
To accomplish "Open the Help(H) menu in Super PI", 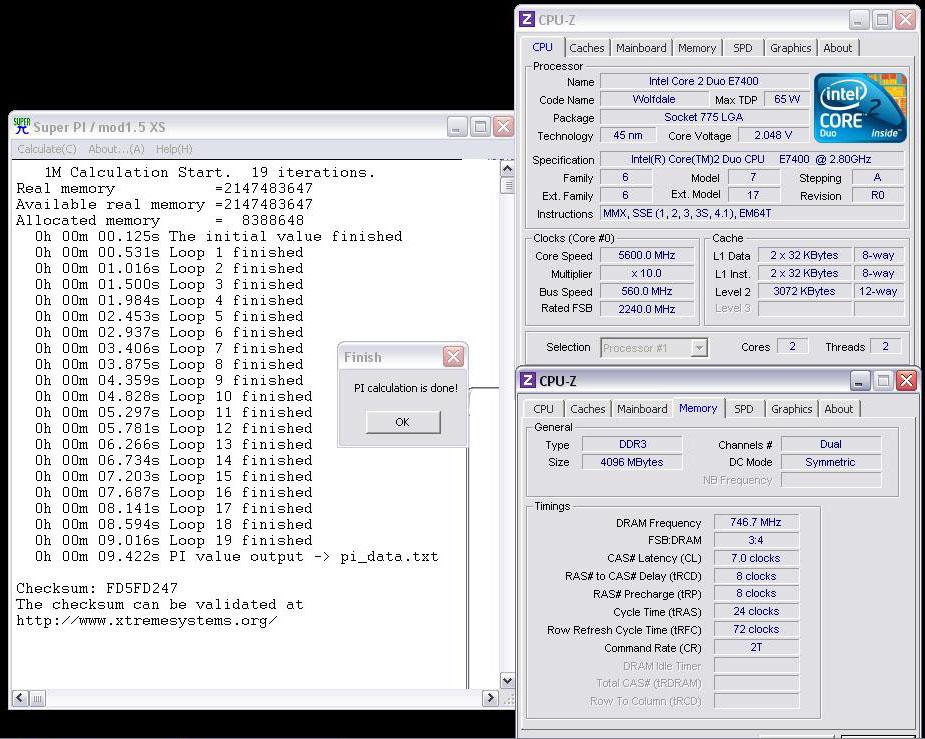I will (x=174, y=149).
